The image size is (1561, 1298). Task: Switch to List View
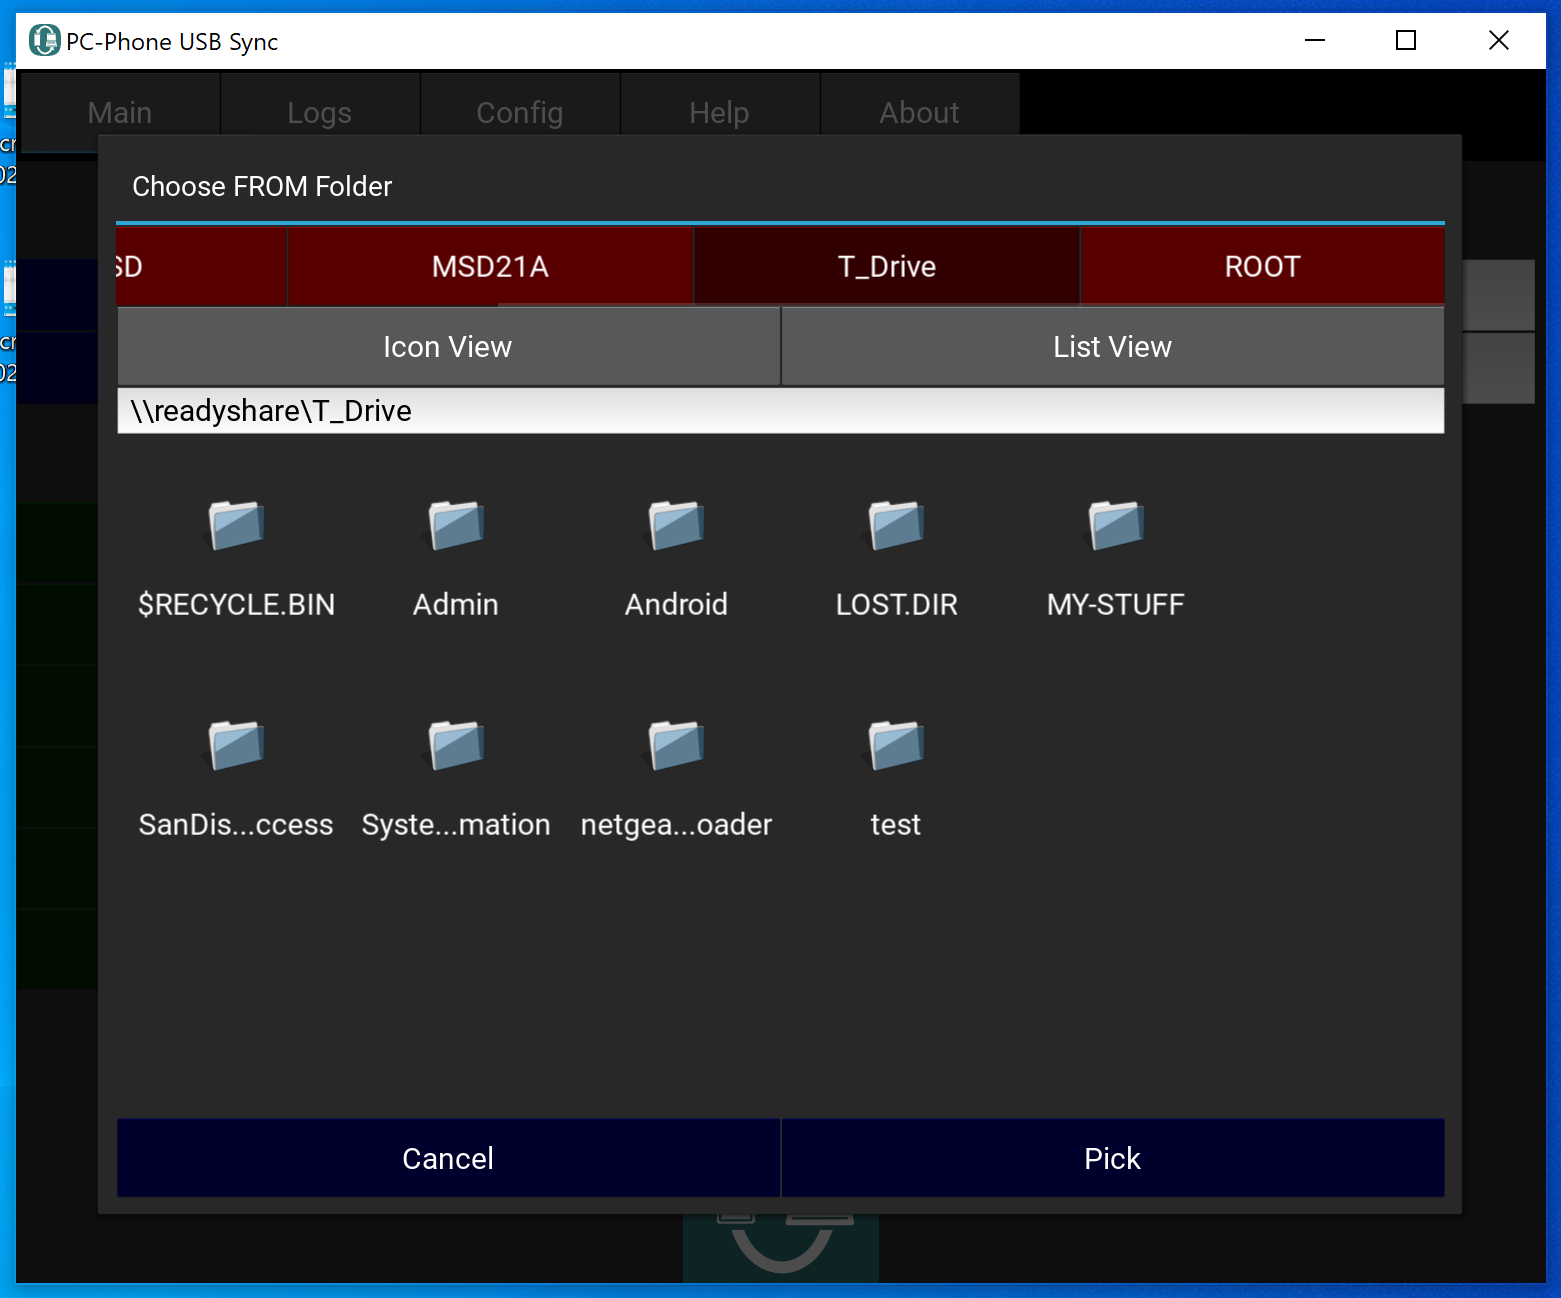(1112, 347)
